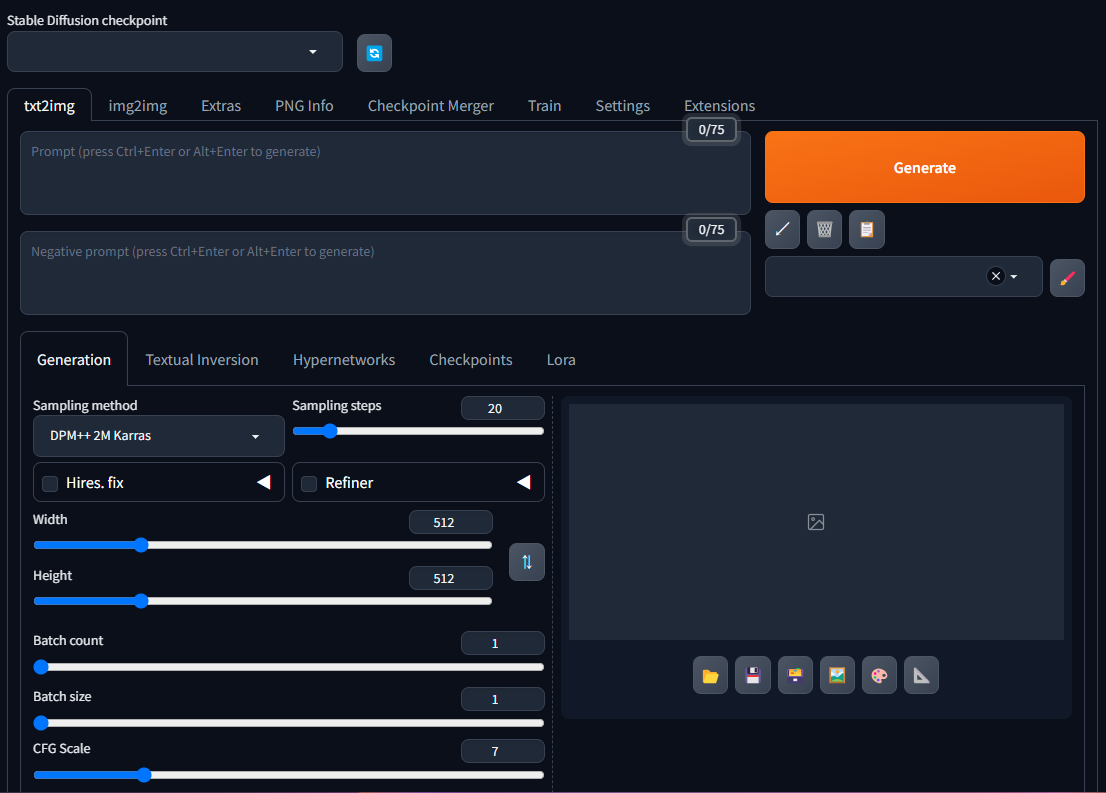
Task: Enable the Refiner checkbox
Action: coord(308,483)
